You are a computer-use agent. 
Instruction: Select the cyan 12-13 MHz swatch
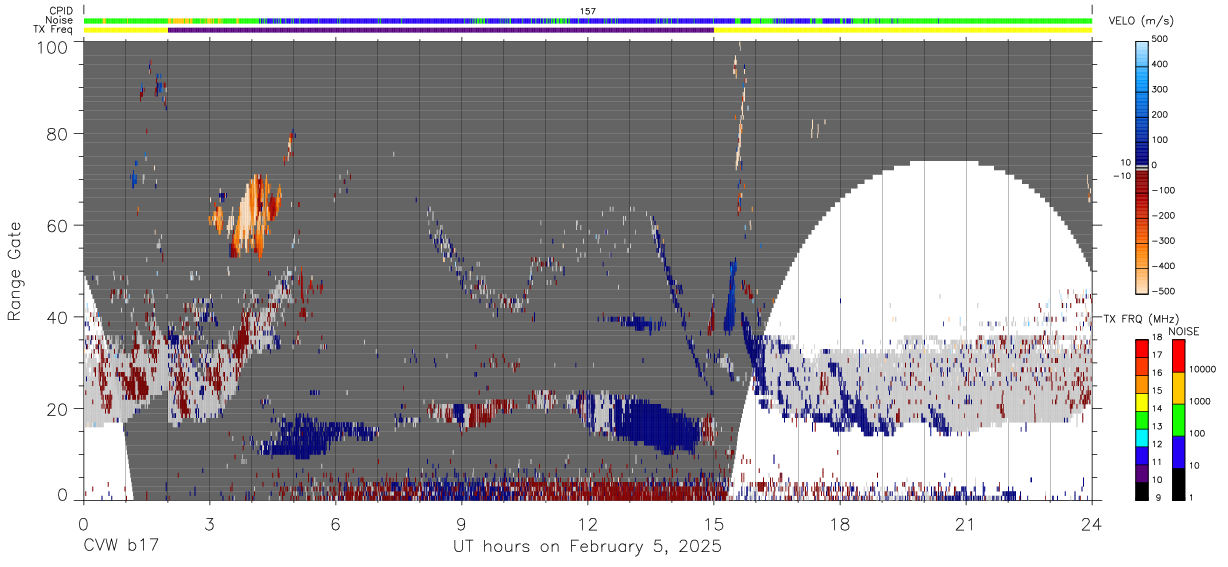[x=1143, y=437]
